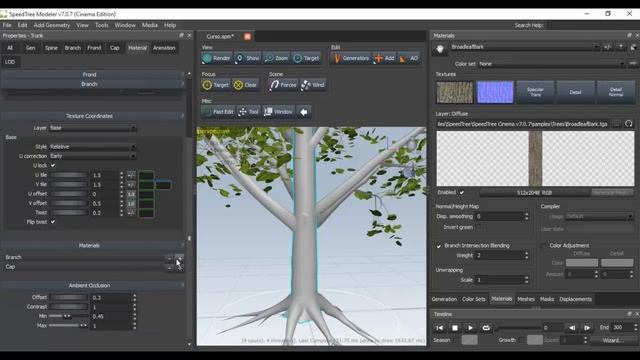This screenshot has width=640, height=360.
Task: Click the Render view button
Action: 217,58
